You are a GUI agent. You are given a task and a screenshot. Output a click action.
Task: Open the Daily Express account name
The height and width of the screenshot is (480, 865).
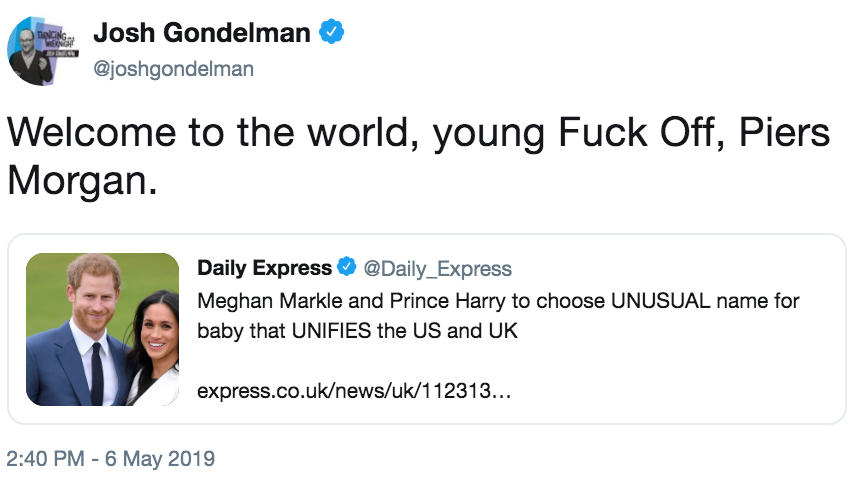pos(264,268)
